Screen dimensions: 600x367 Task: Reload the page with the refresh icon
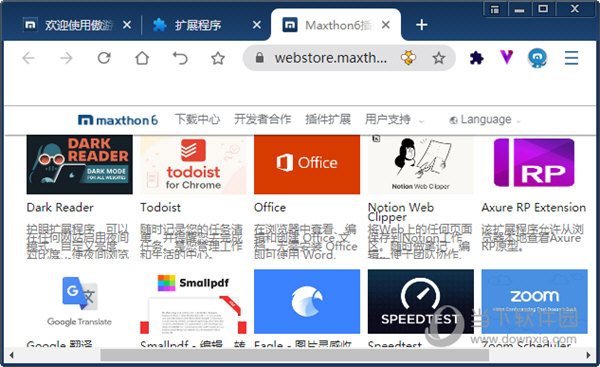tap(104, 58)
